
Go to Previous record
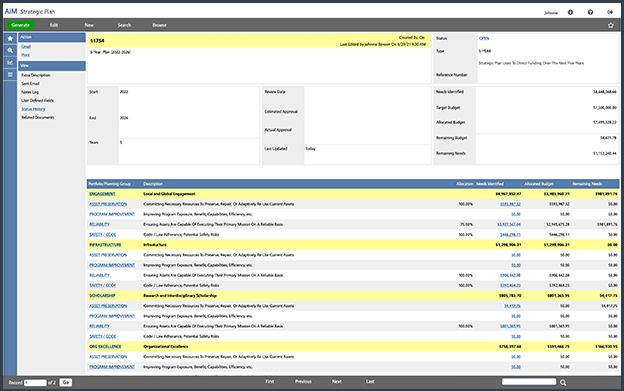pyautogui.click(x=303, y=381)
